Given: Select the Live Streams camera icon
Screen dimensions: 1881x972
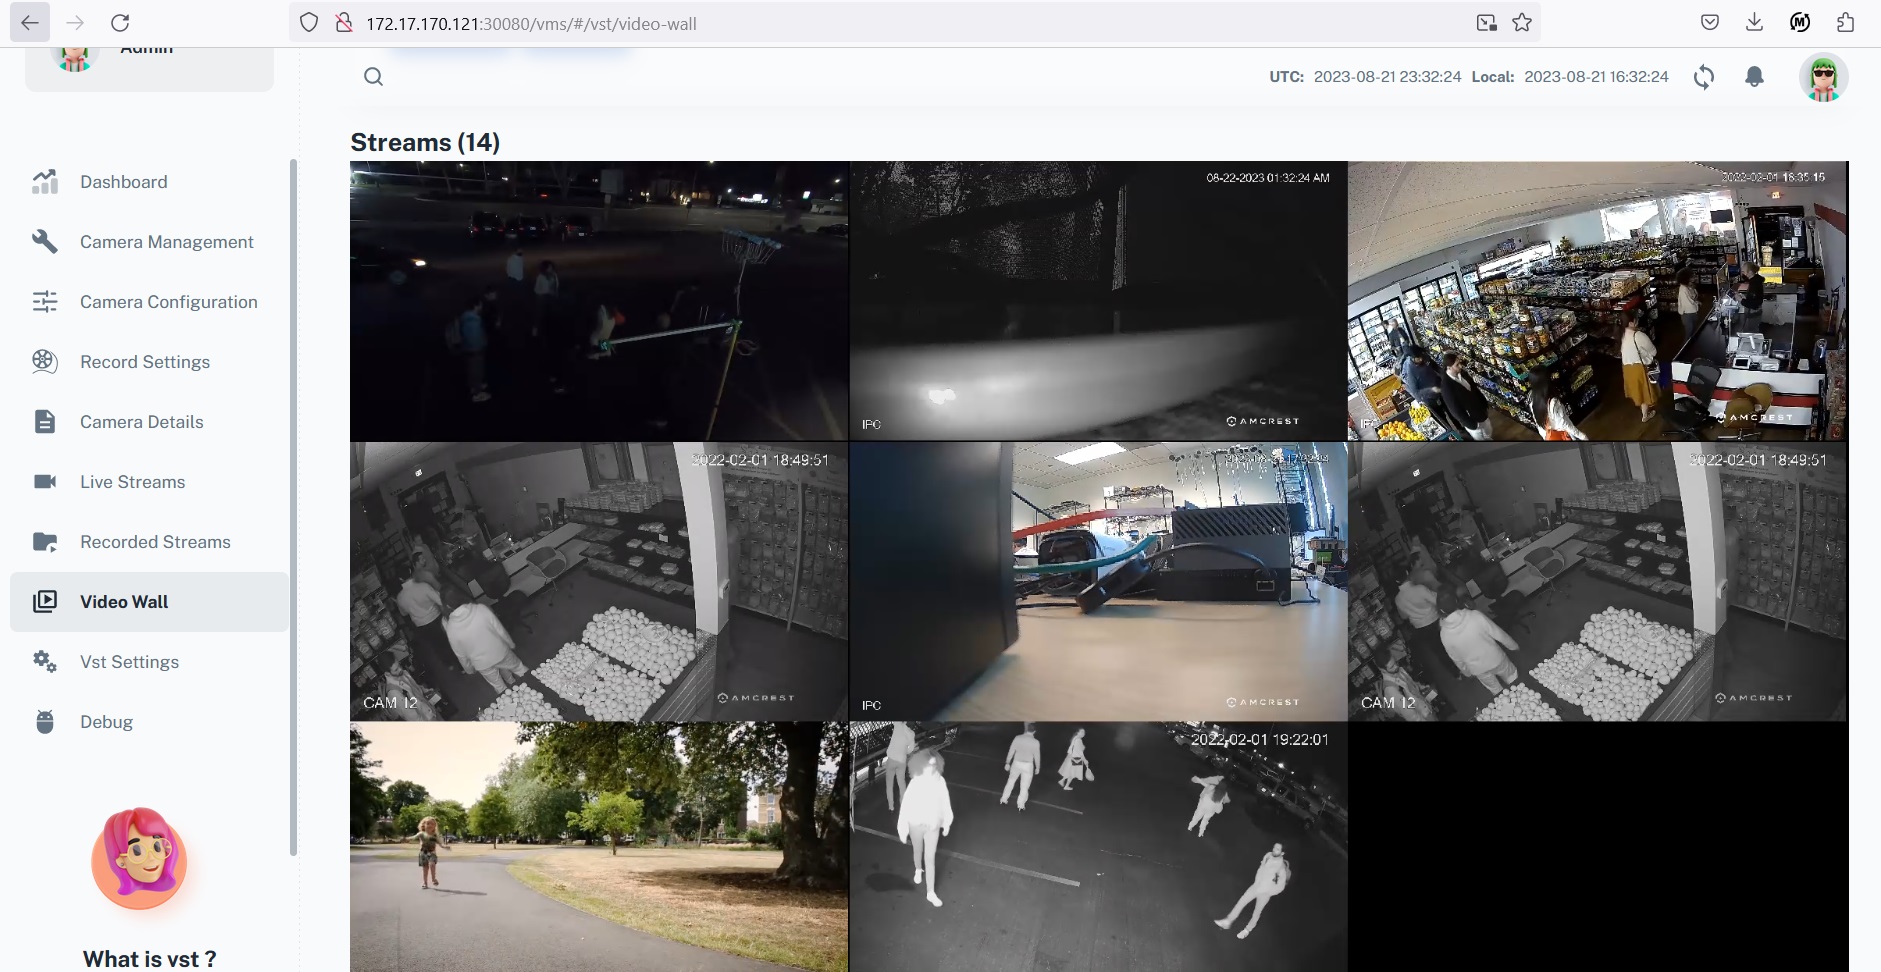Looking at the screenshot, I should click(x=45, y=481).
